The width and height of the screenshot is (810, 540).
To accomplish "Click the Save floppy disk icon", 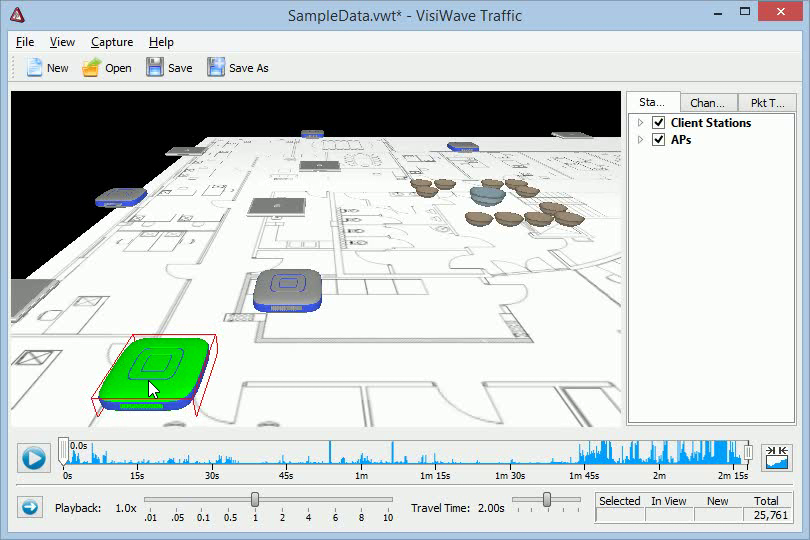I will click(x=154, y=68).
